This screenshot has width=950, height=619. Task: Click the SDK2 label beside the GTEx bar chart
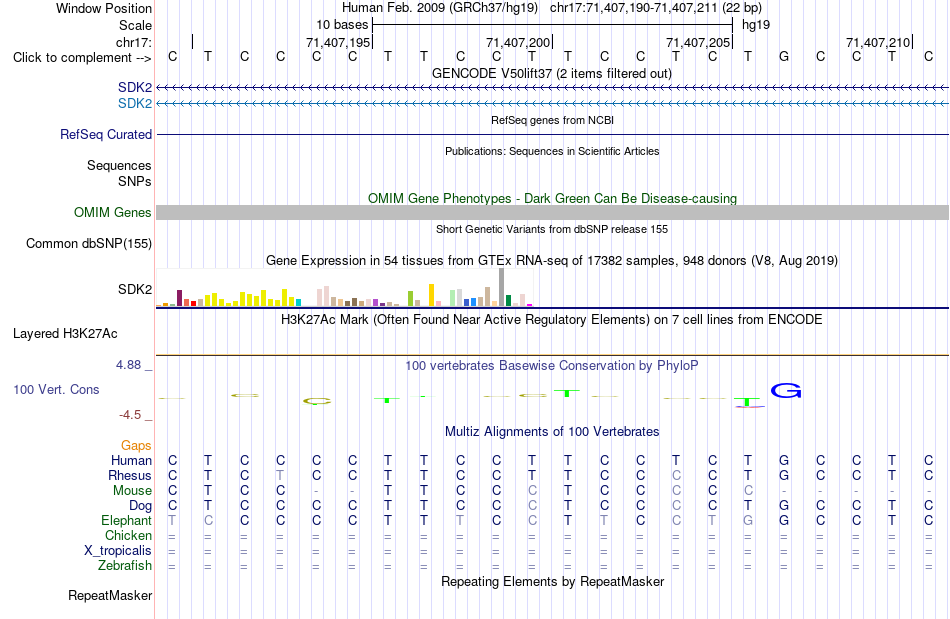point(135,290)
